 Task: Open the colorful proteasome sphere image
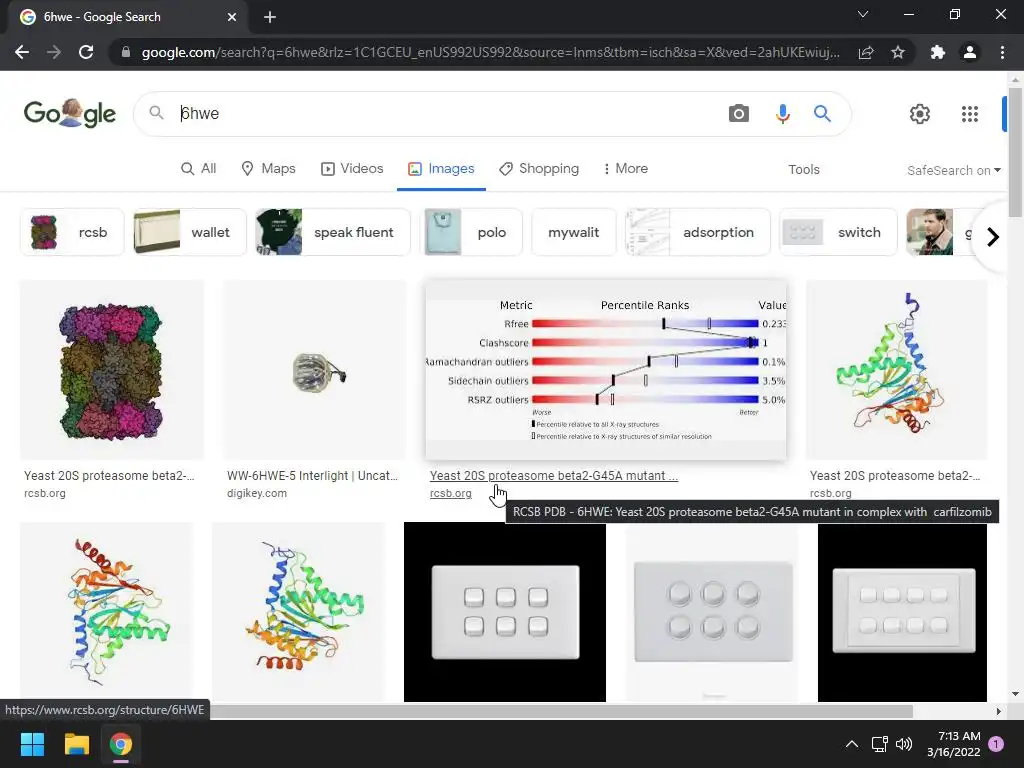tap(112, 370)
